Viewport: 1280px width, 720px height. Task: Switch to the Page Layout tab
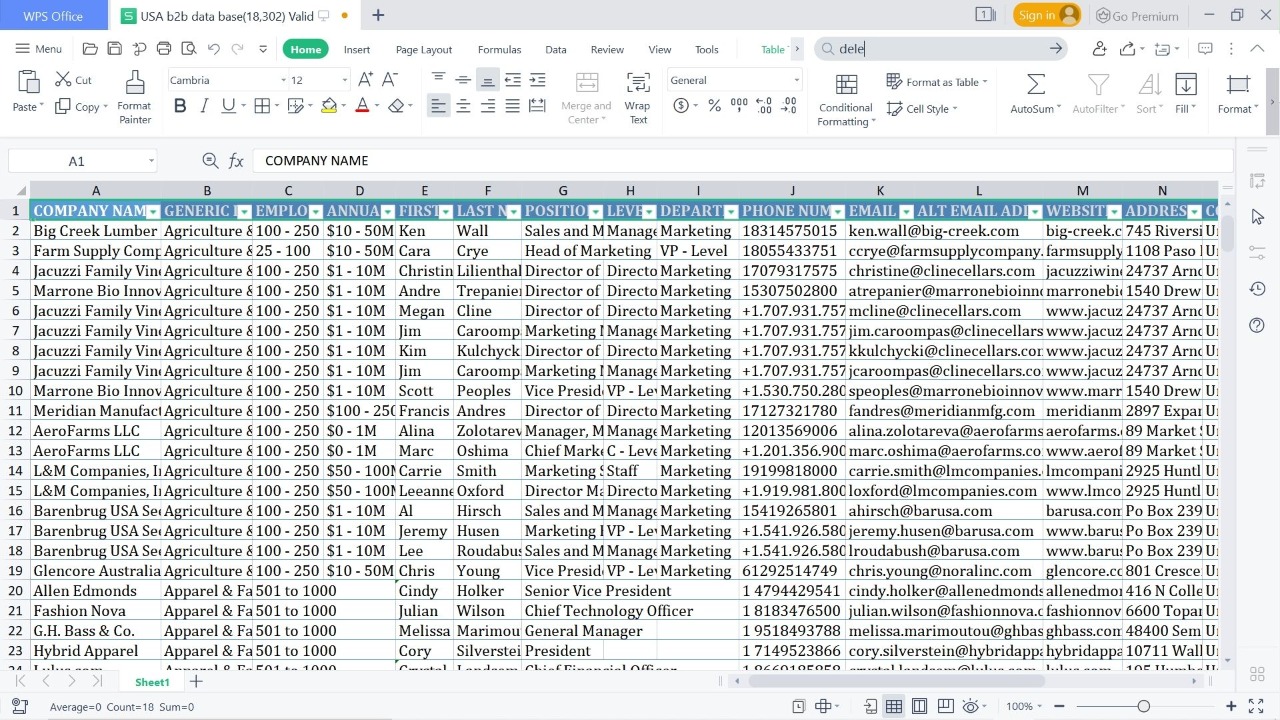click(x=424, y=49)
